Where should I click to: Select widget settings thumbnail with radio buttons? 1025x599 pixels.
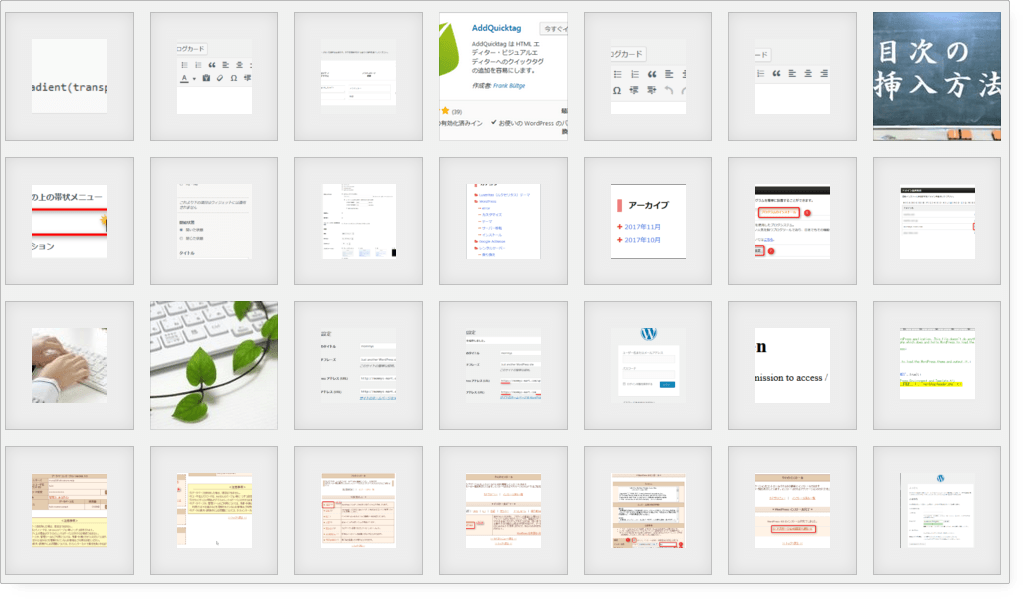[214, 221]
